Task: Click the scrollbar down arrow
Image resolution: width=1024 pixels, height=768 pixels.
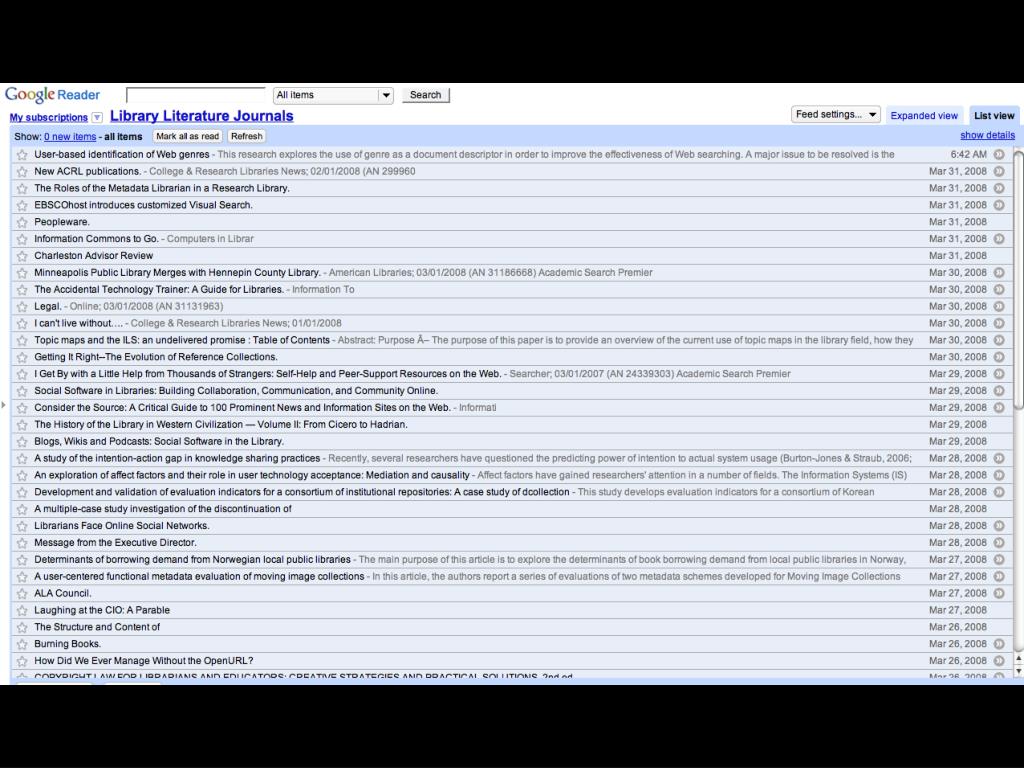Action: (1018, 671)
